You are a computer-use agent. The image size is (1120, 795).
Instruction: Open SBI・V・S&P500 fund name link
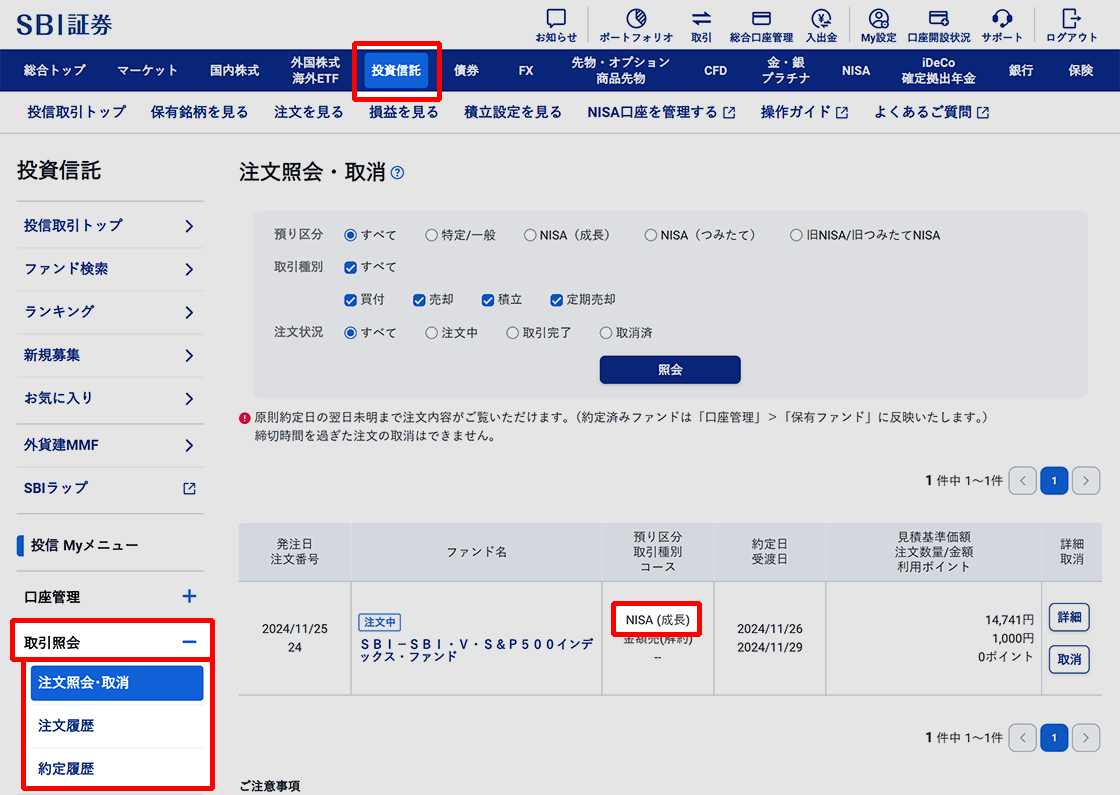(476, 650)
